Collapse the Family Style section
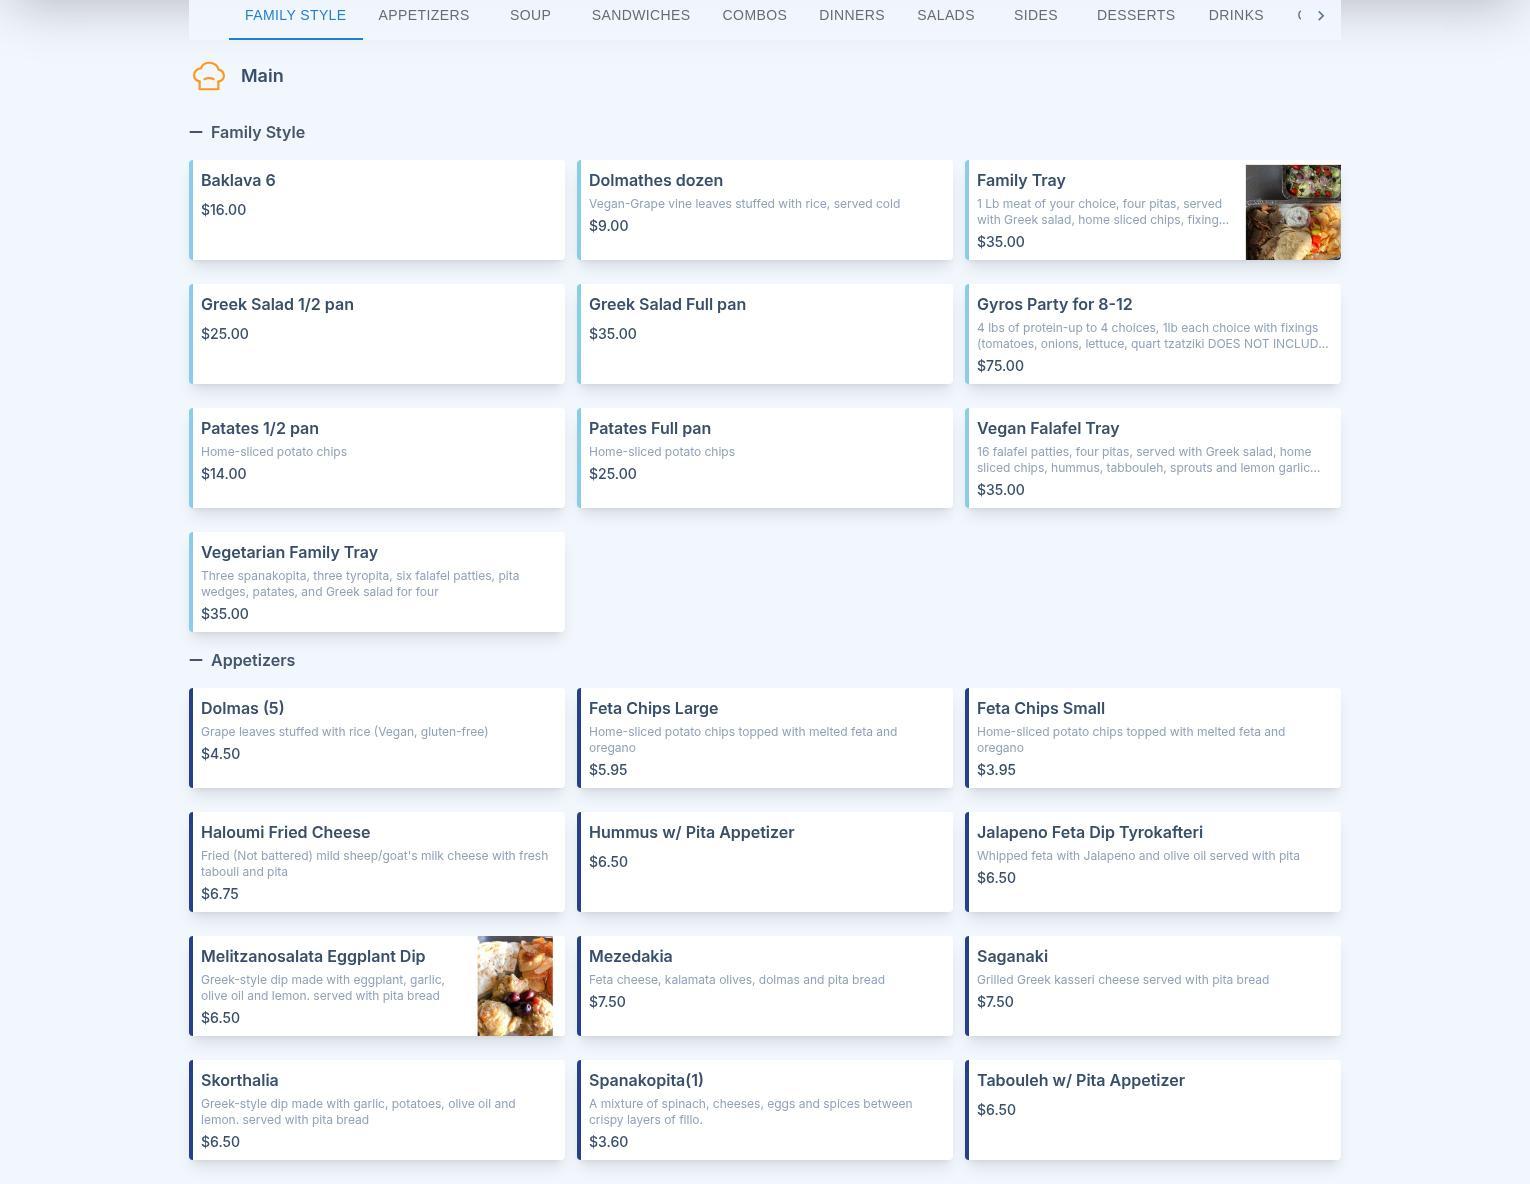This screenshot has height=1184, width=1530. tap(196, 132)
